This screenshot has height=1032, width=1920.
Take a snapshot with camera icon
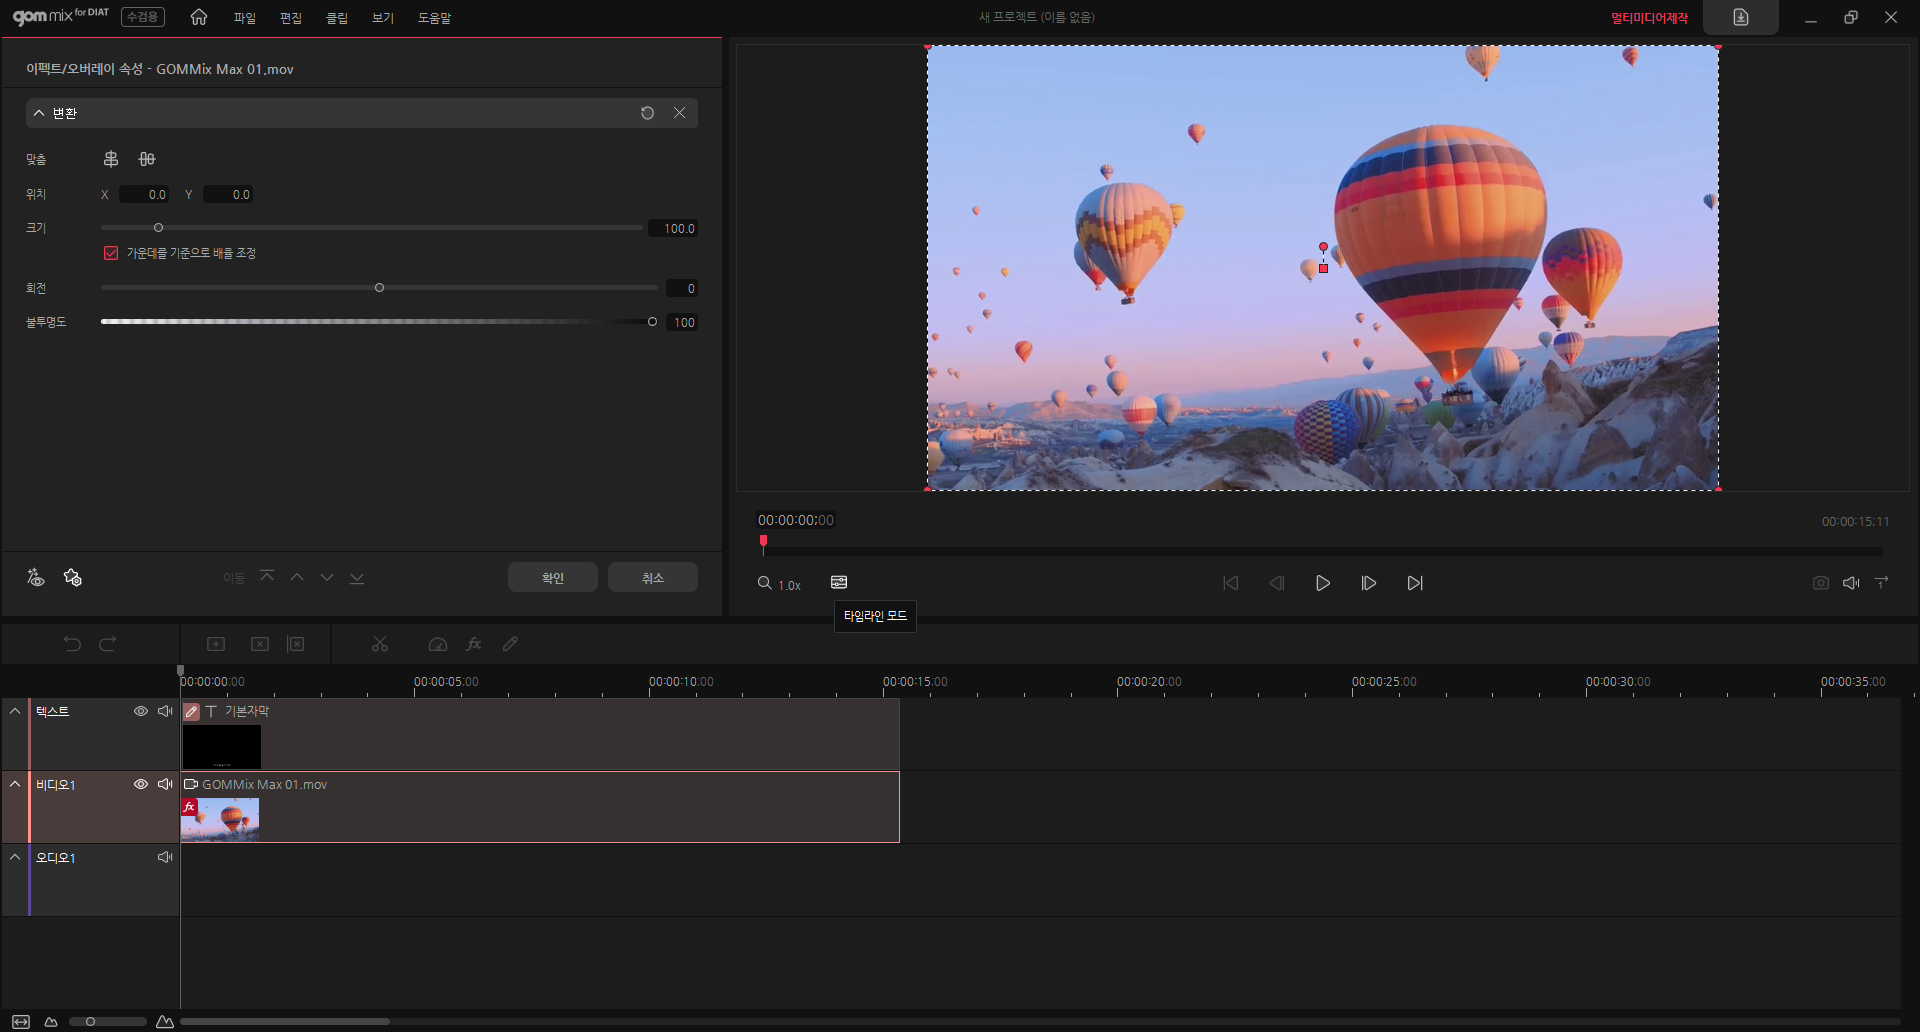click(1820, 583)
